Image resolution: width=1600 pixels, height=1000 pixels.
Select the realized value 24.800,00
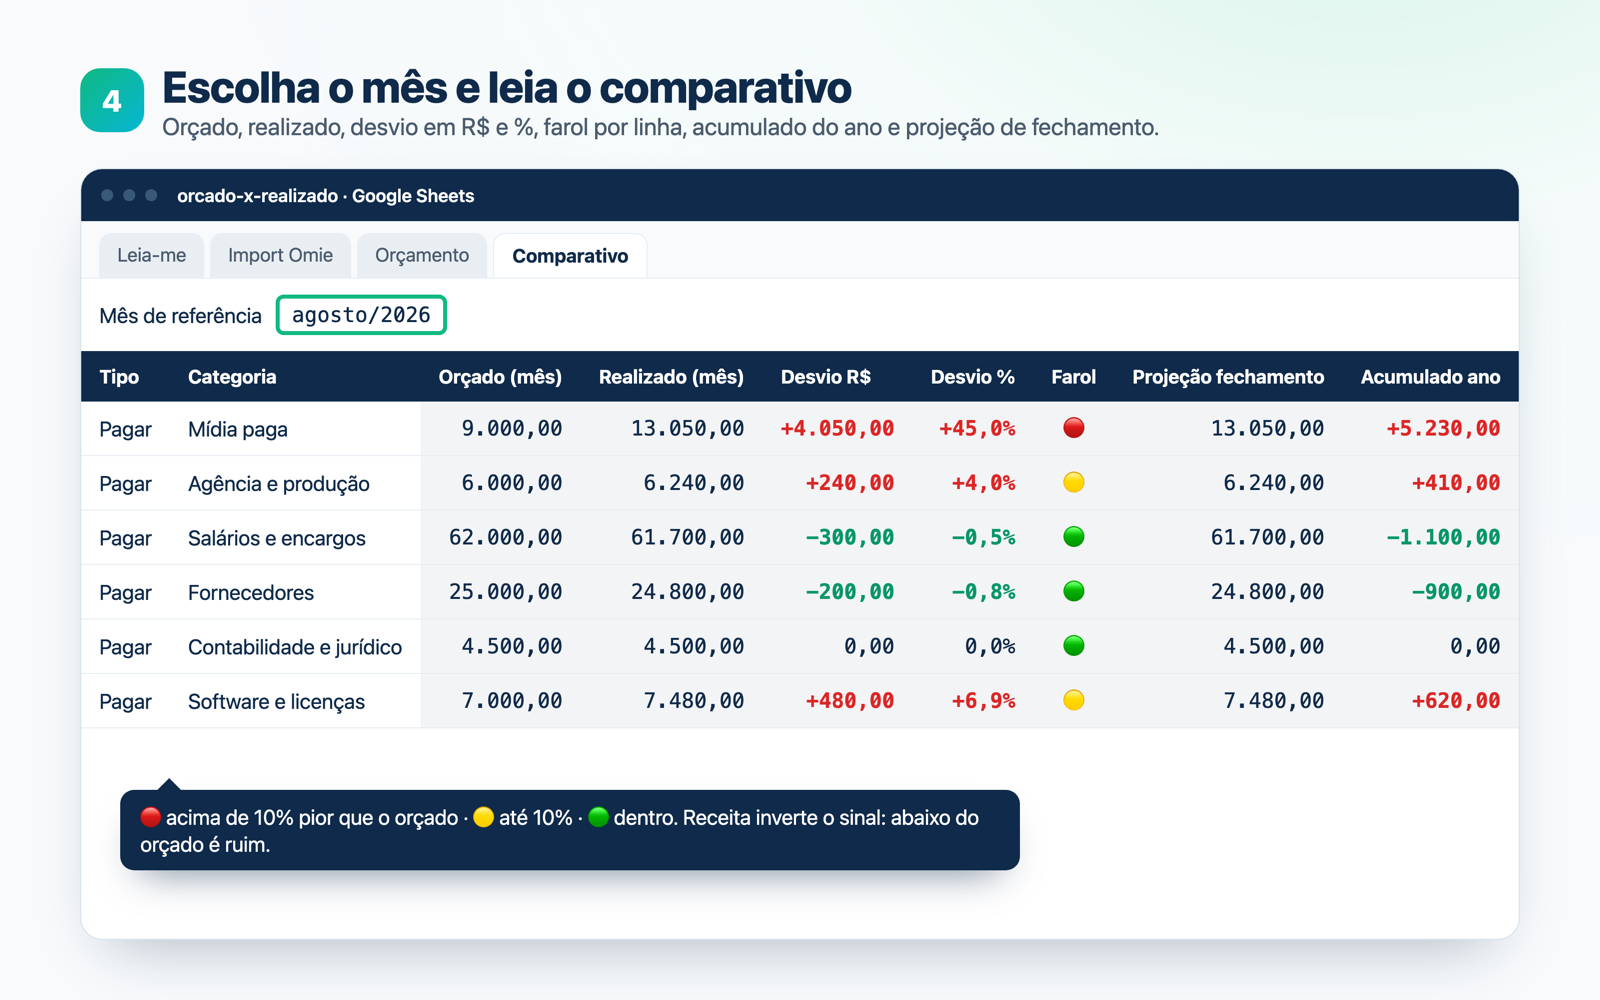[687, 592]
